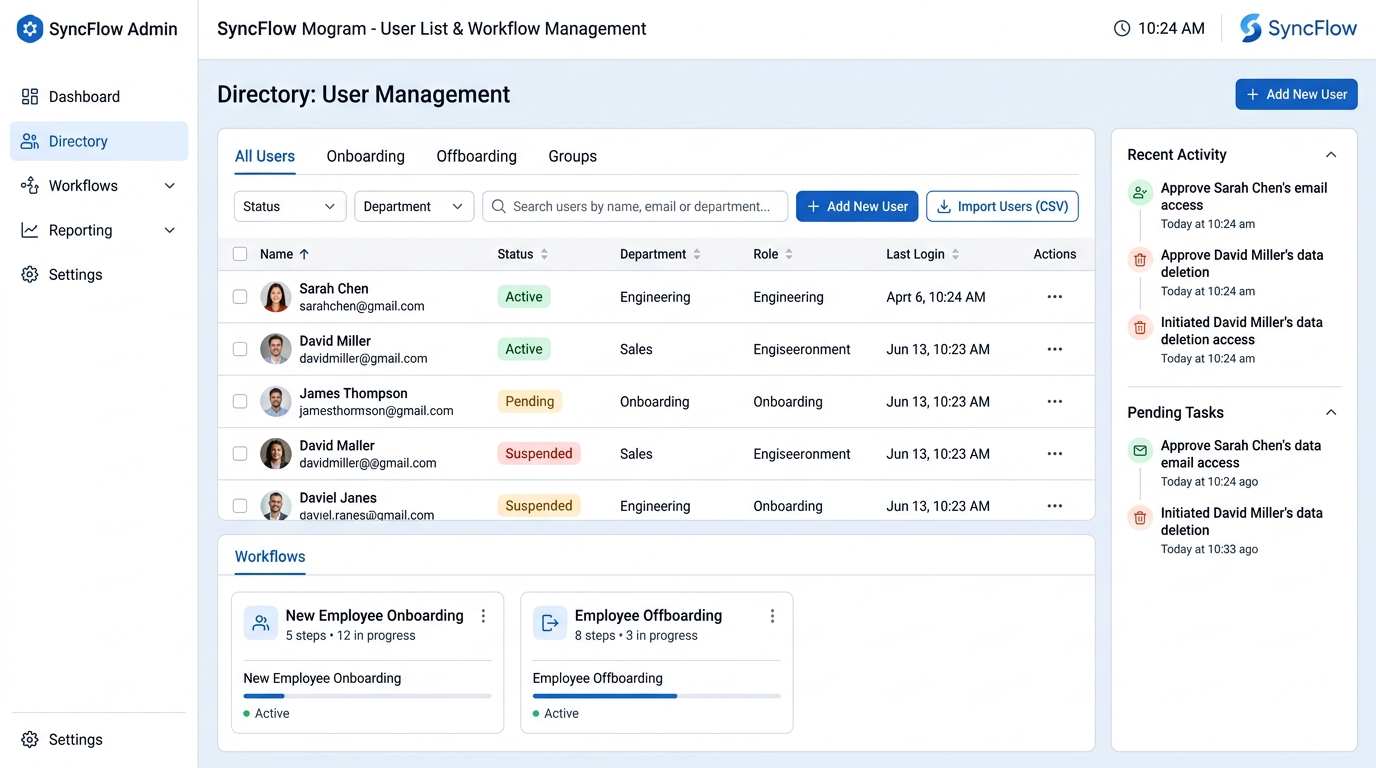Click the SyncFlow Admin gear logo

[x=30, y=29]
